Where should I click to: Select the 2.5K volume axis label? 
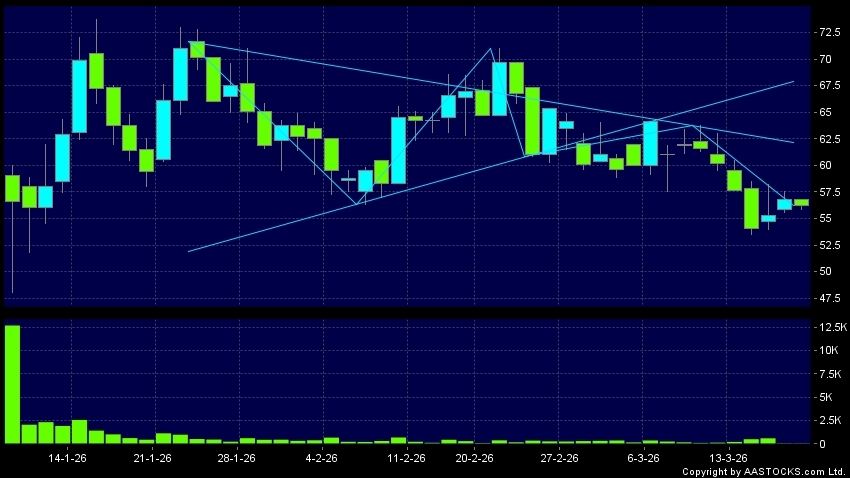coord(832,420)
